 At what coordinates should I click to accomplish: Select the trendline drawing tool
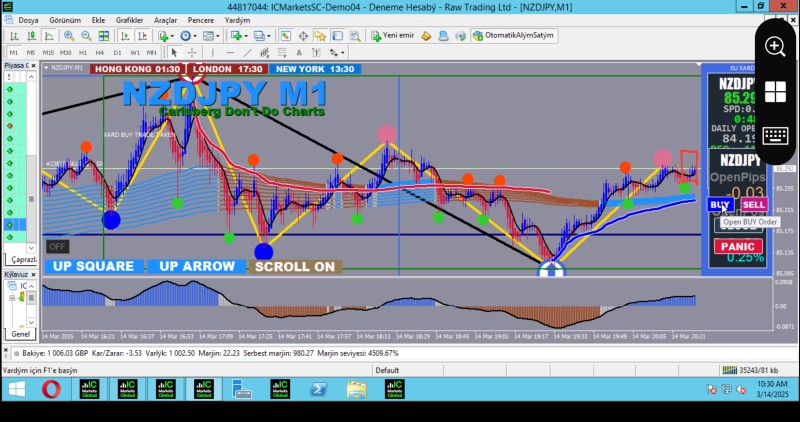point(247,53)
